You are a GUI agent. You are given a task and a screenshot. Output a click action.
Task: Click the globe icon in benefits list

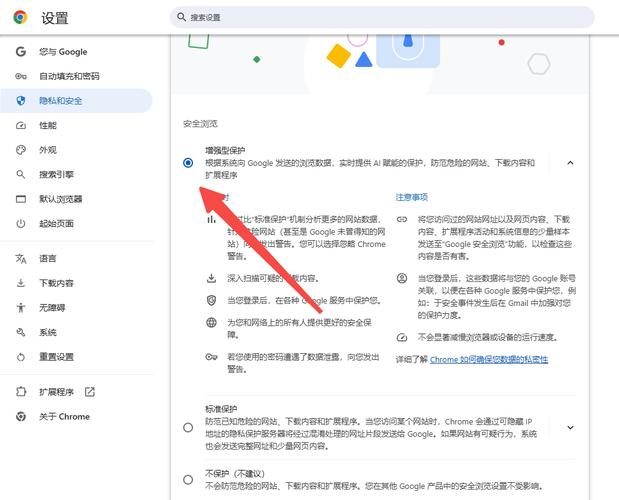coord(211,322)
